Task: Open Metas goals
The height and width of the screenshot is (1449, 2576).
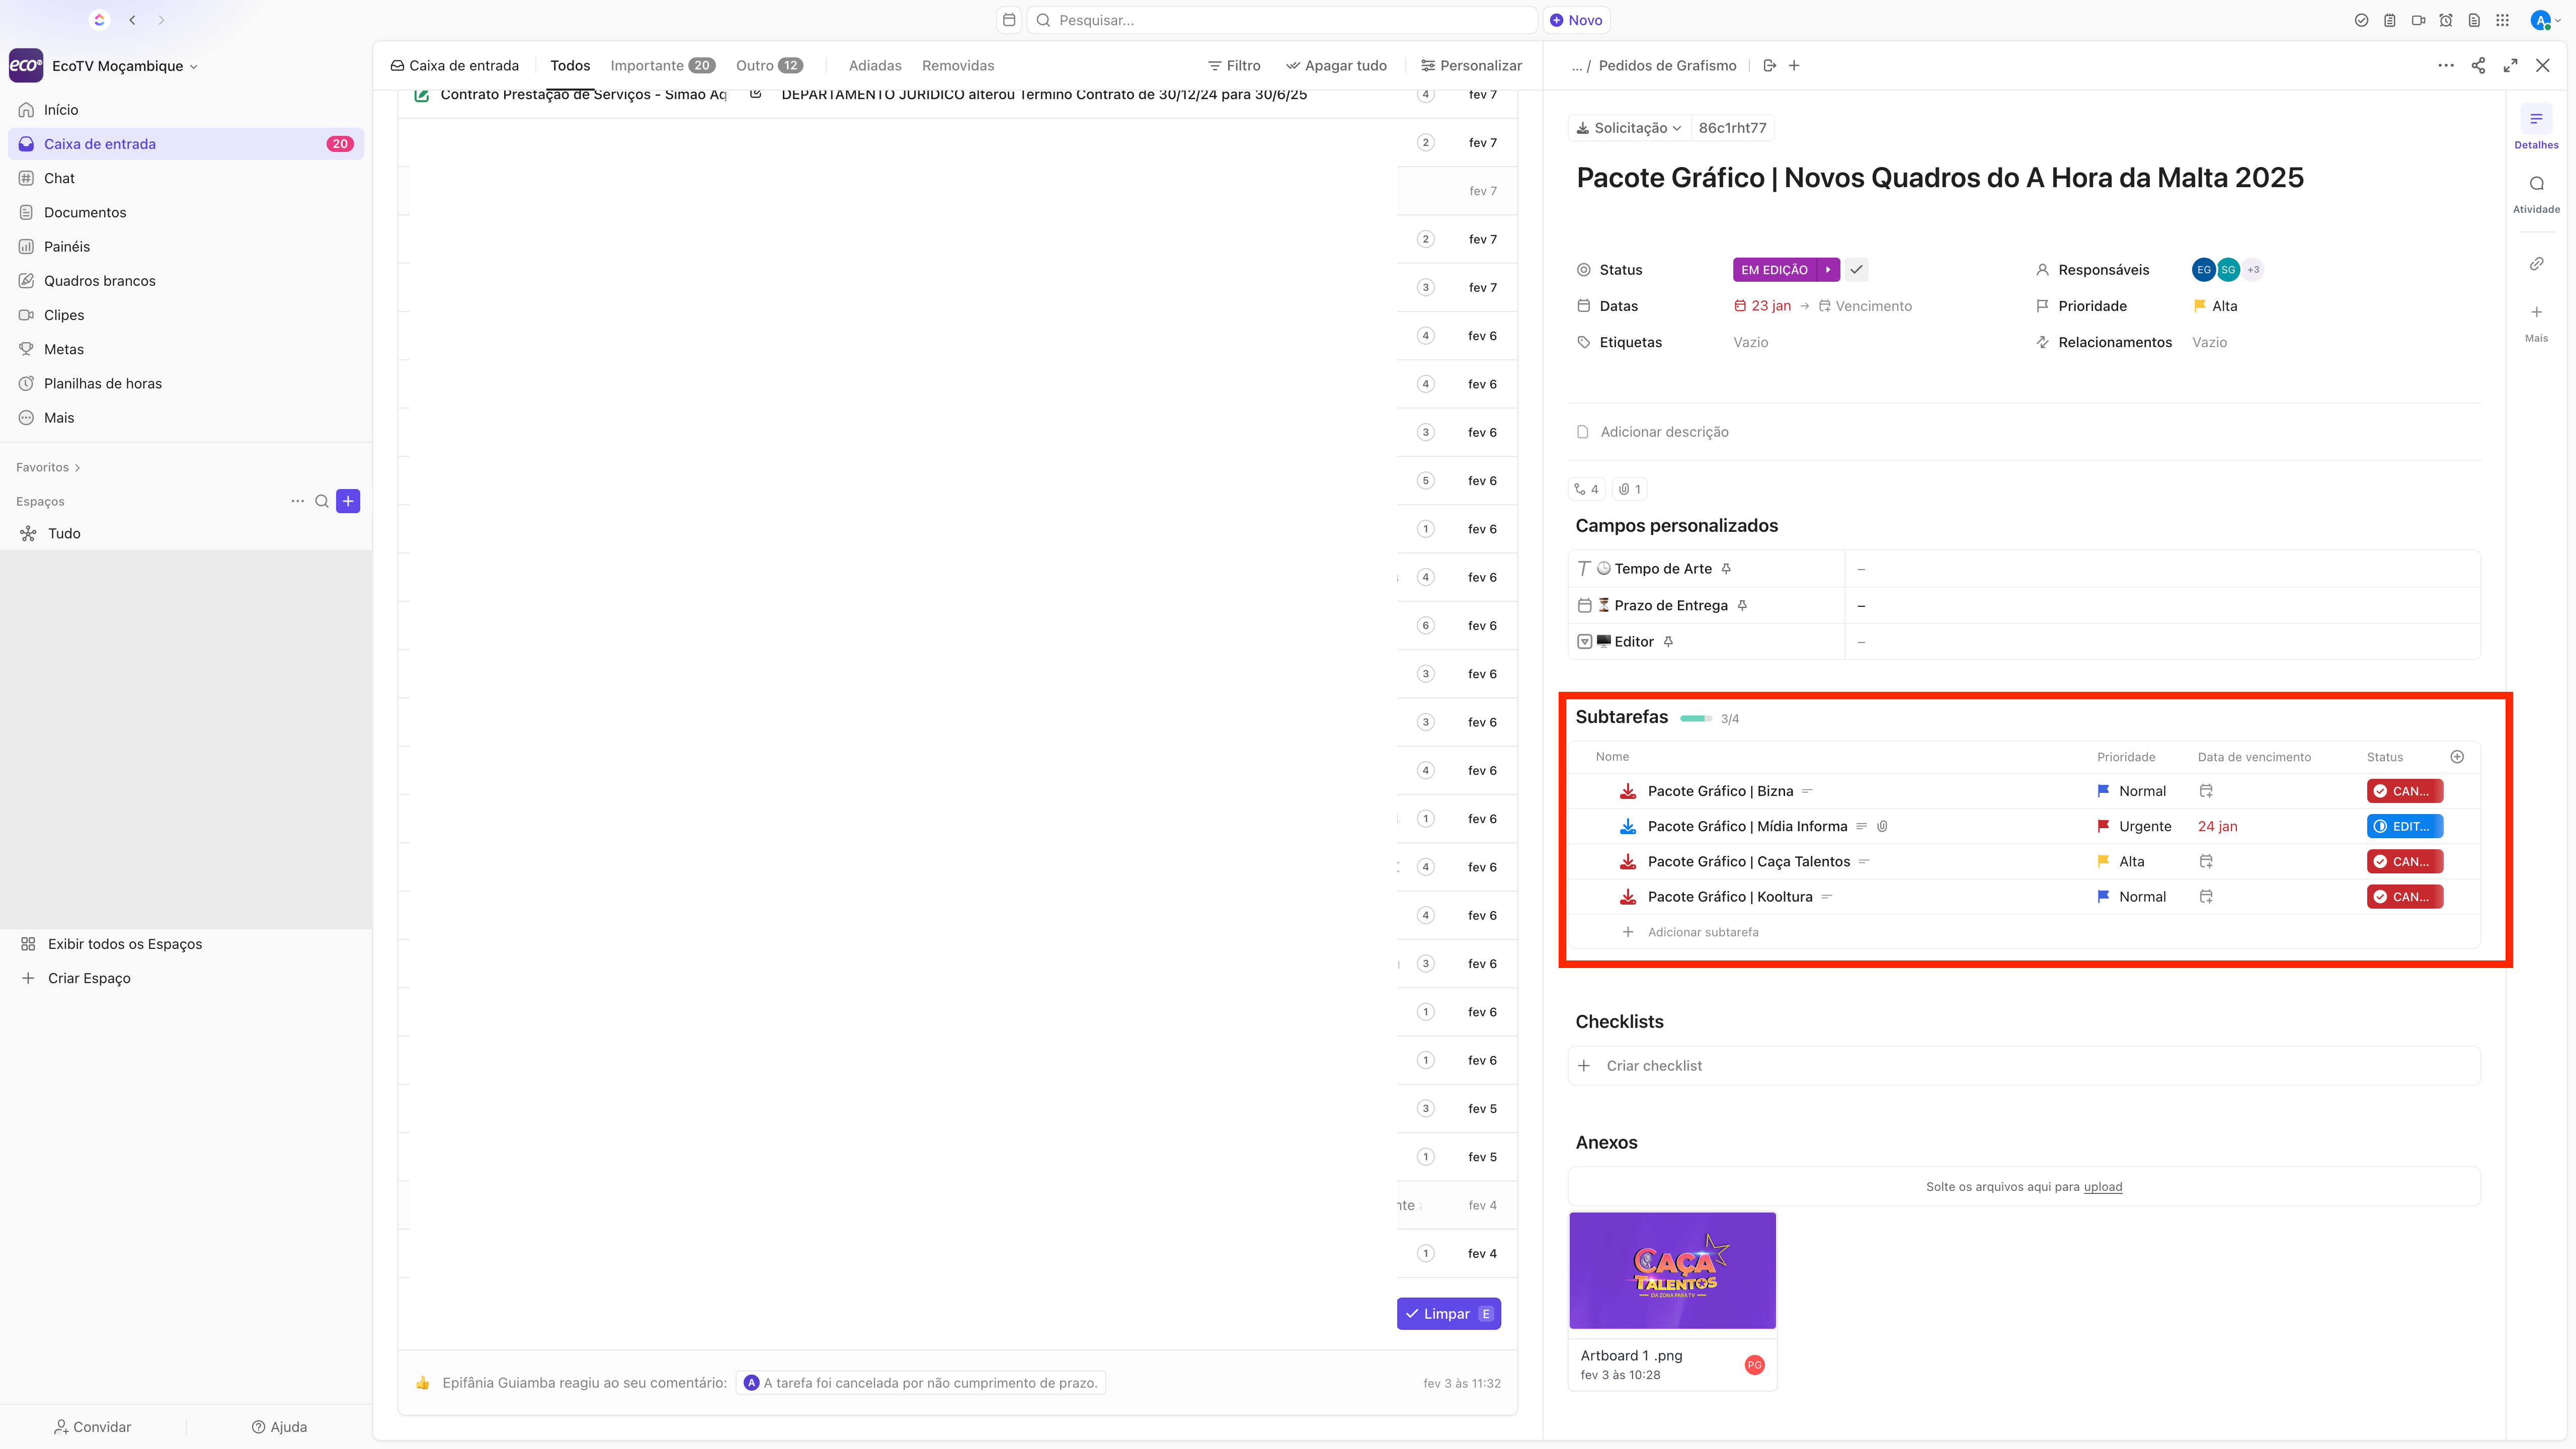Action: coord(64,349)
